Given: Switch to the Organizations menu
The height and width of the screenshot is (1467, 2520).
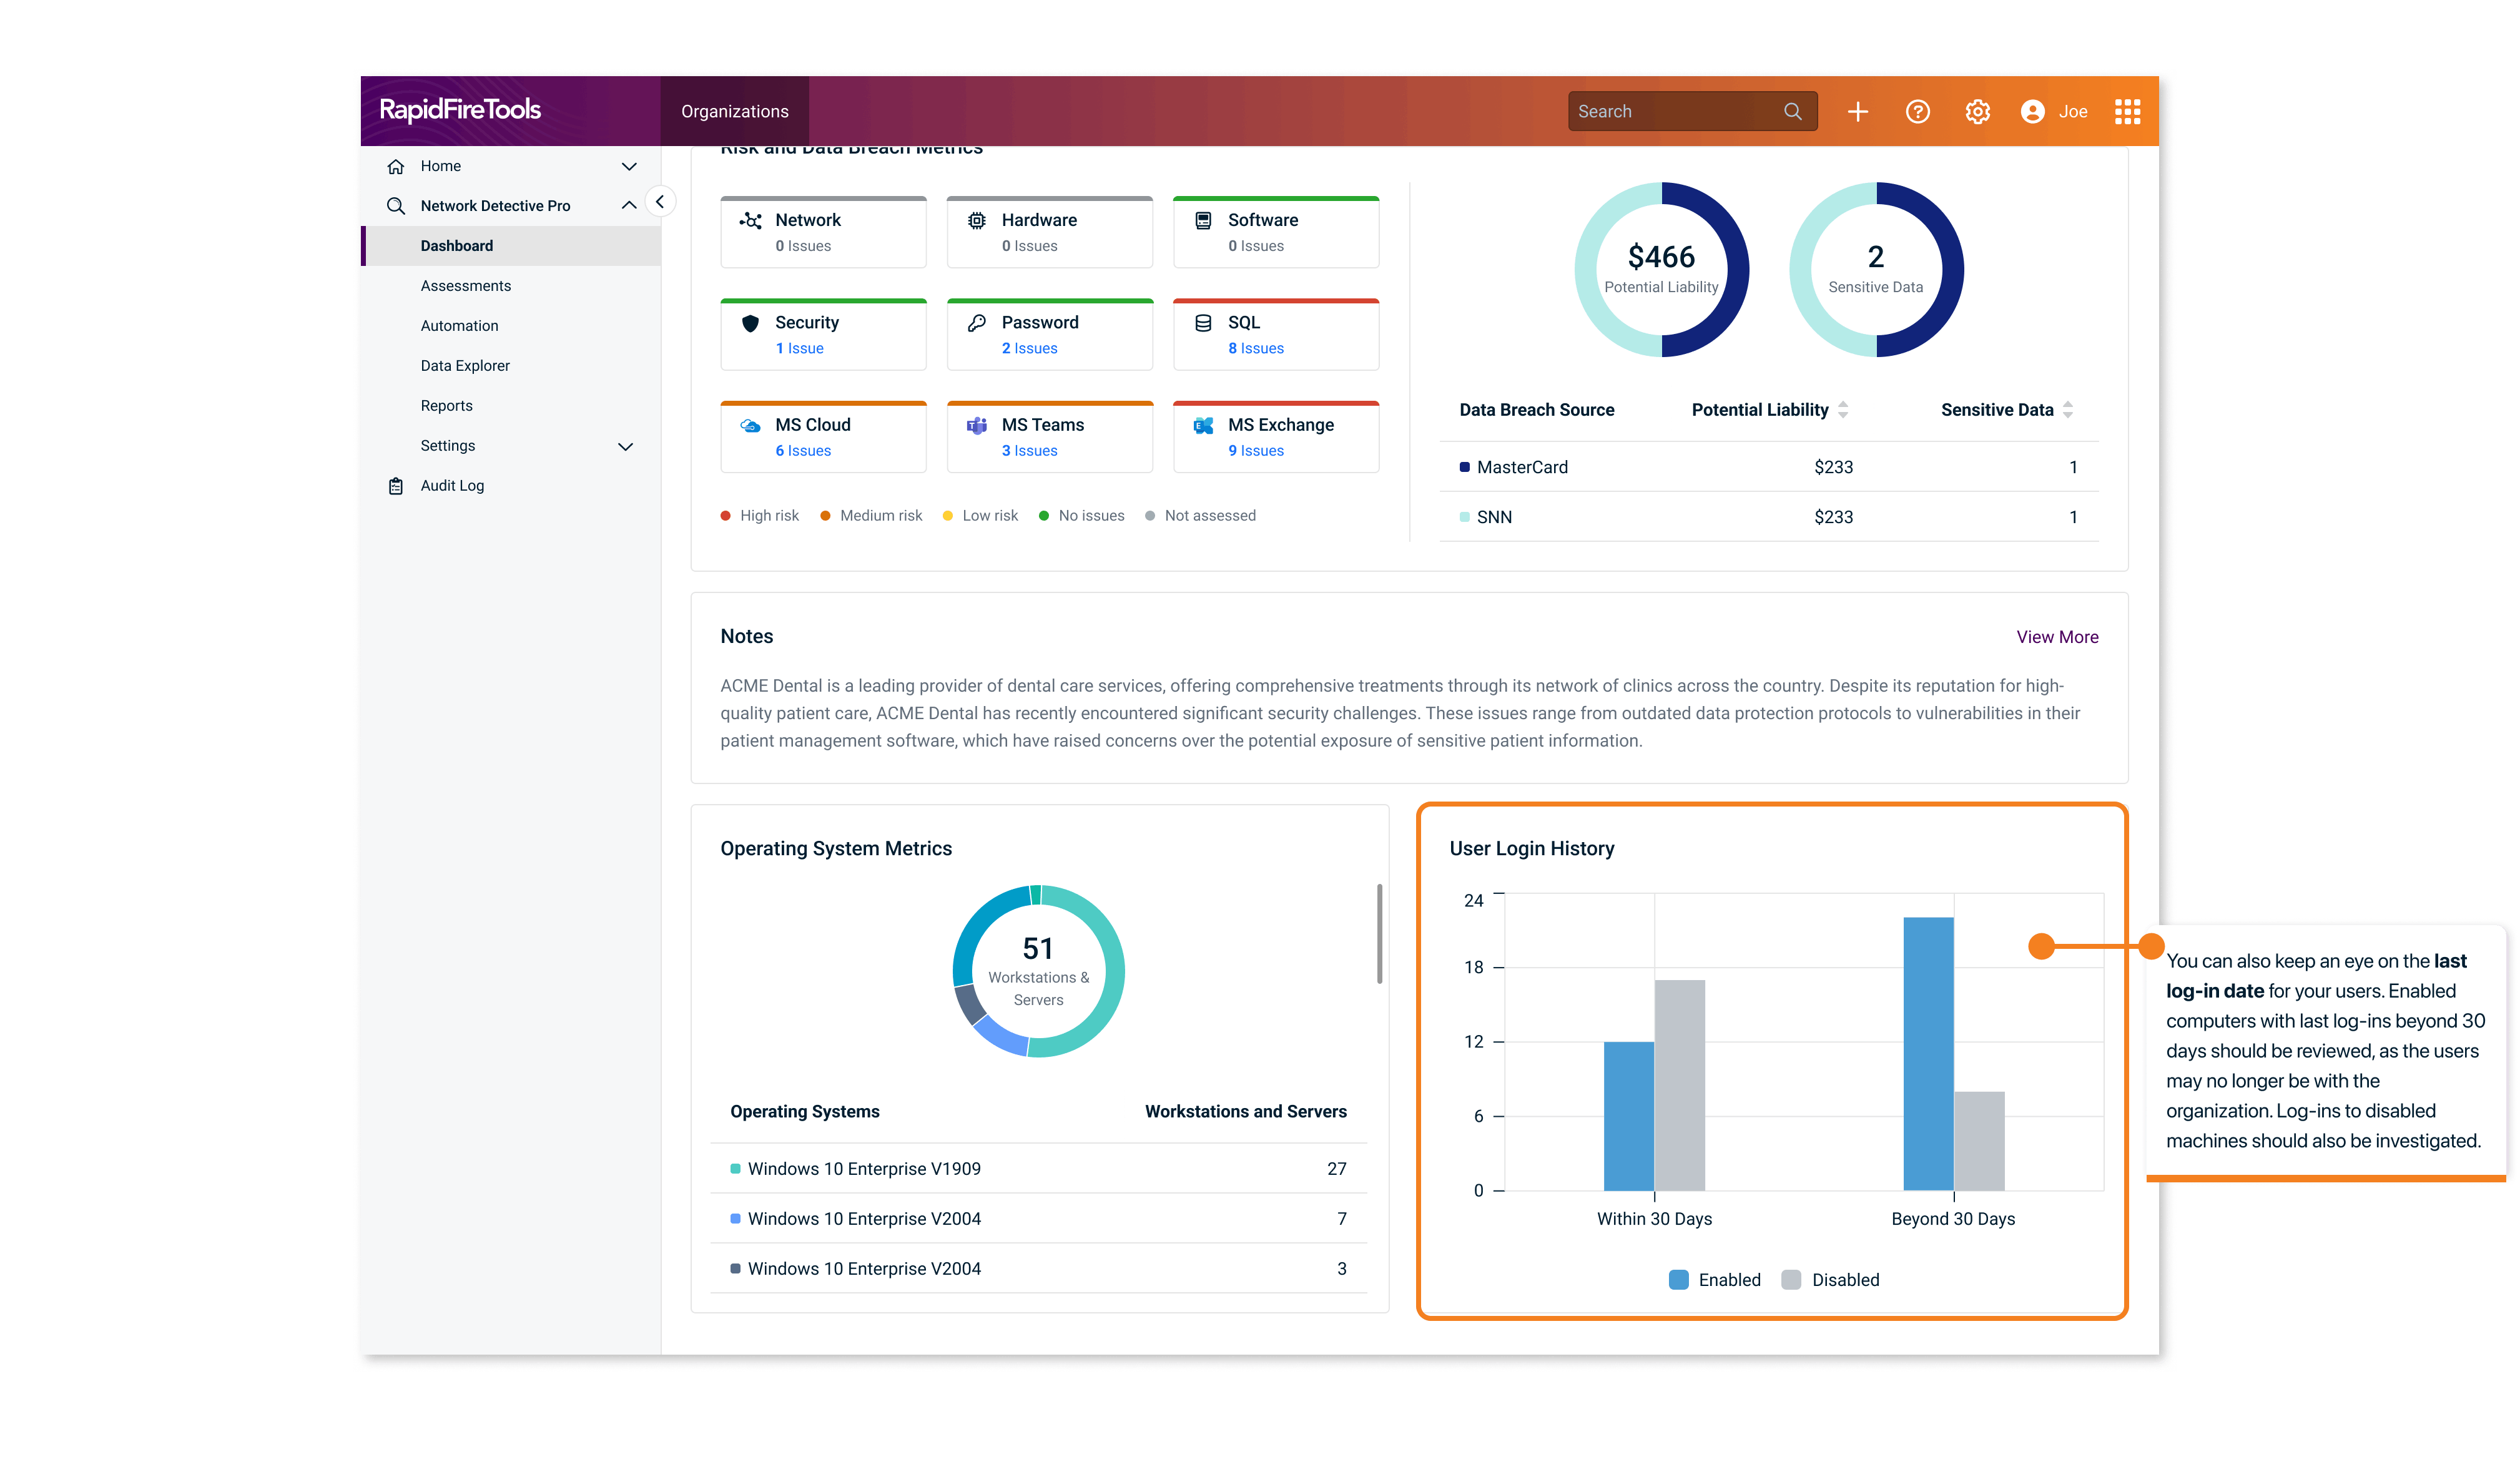Looking at the screenshot, I should click(x=734, y=111).
